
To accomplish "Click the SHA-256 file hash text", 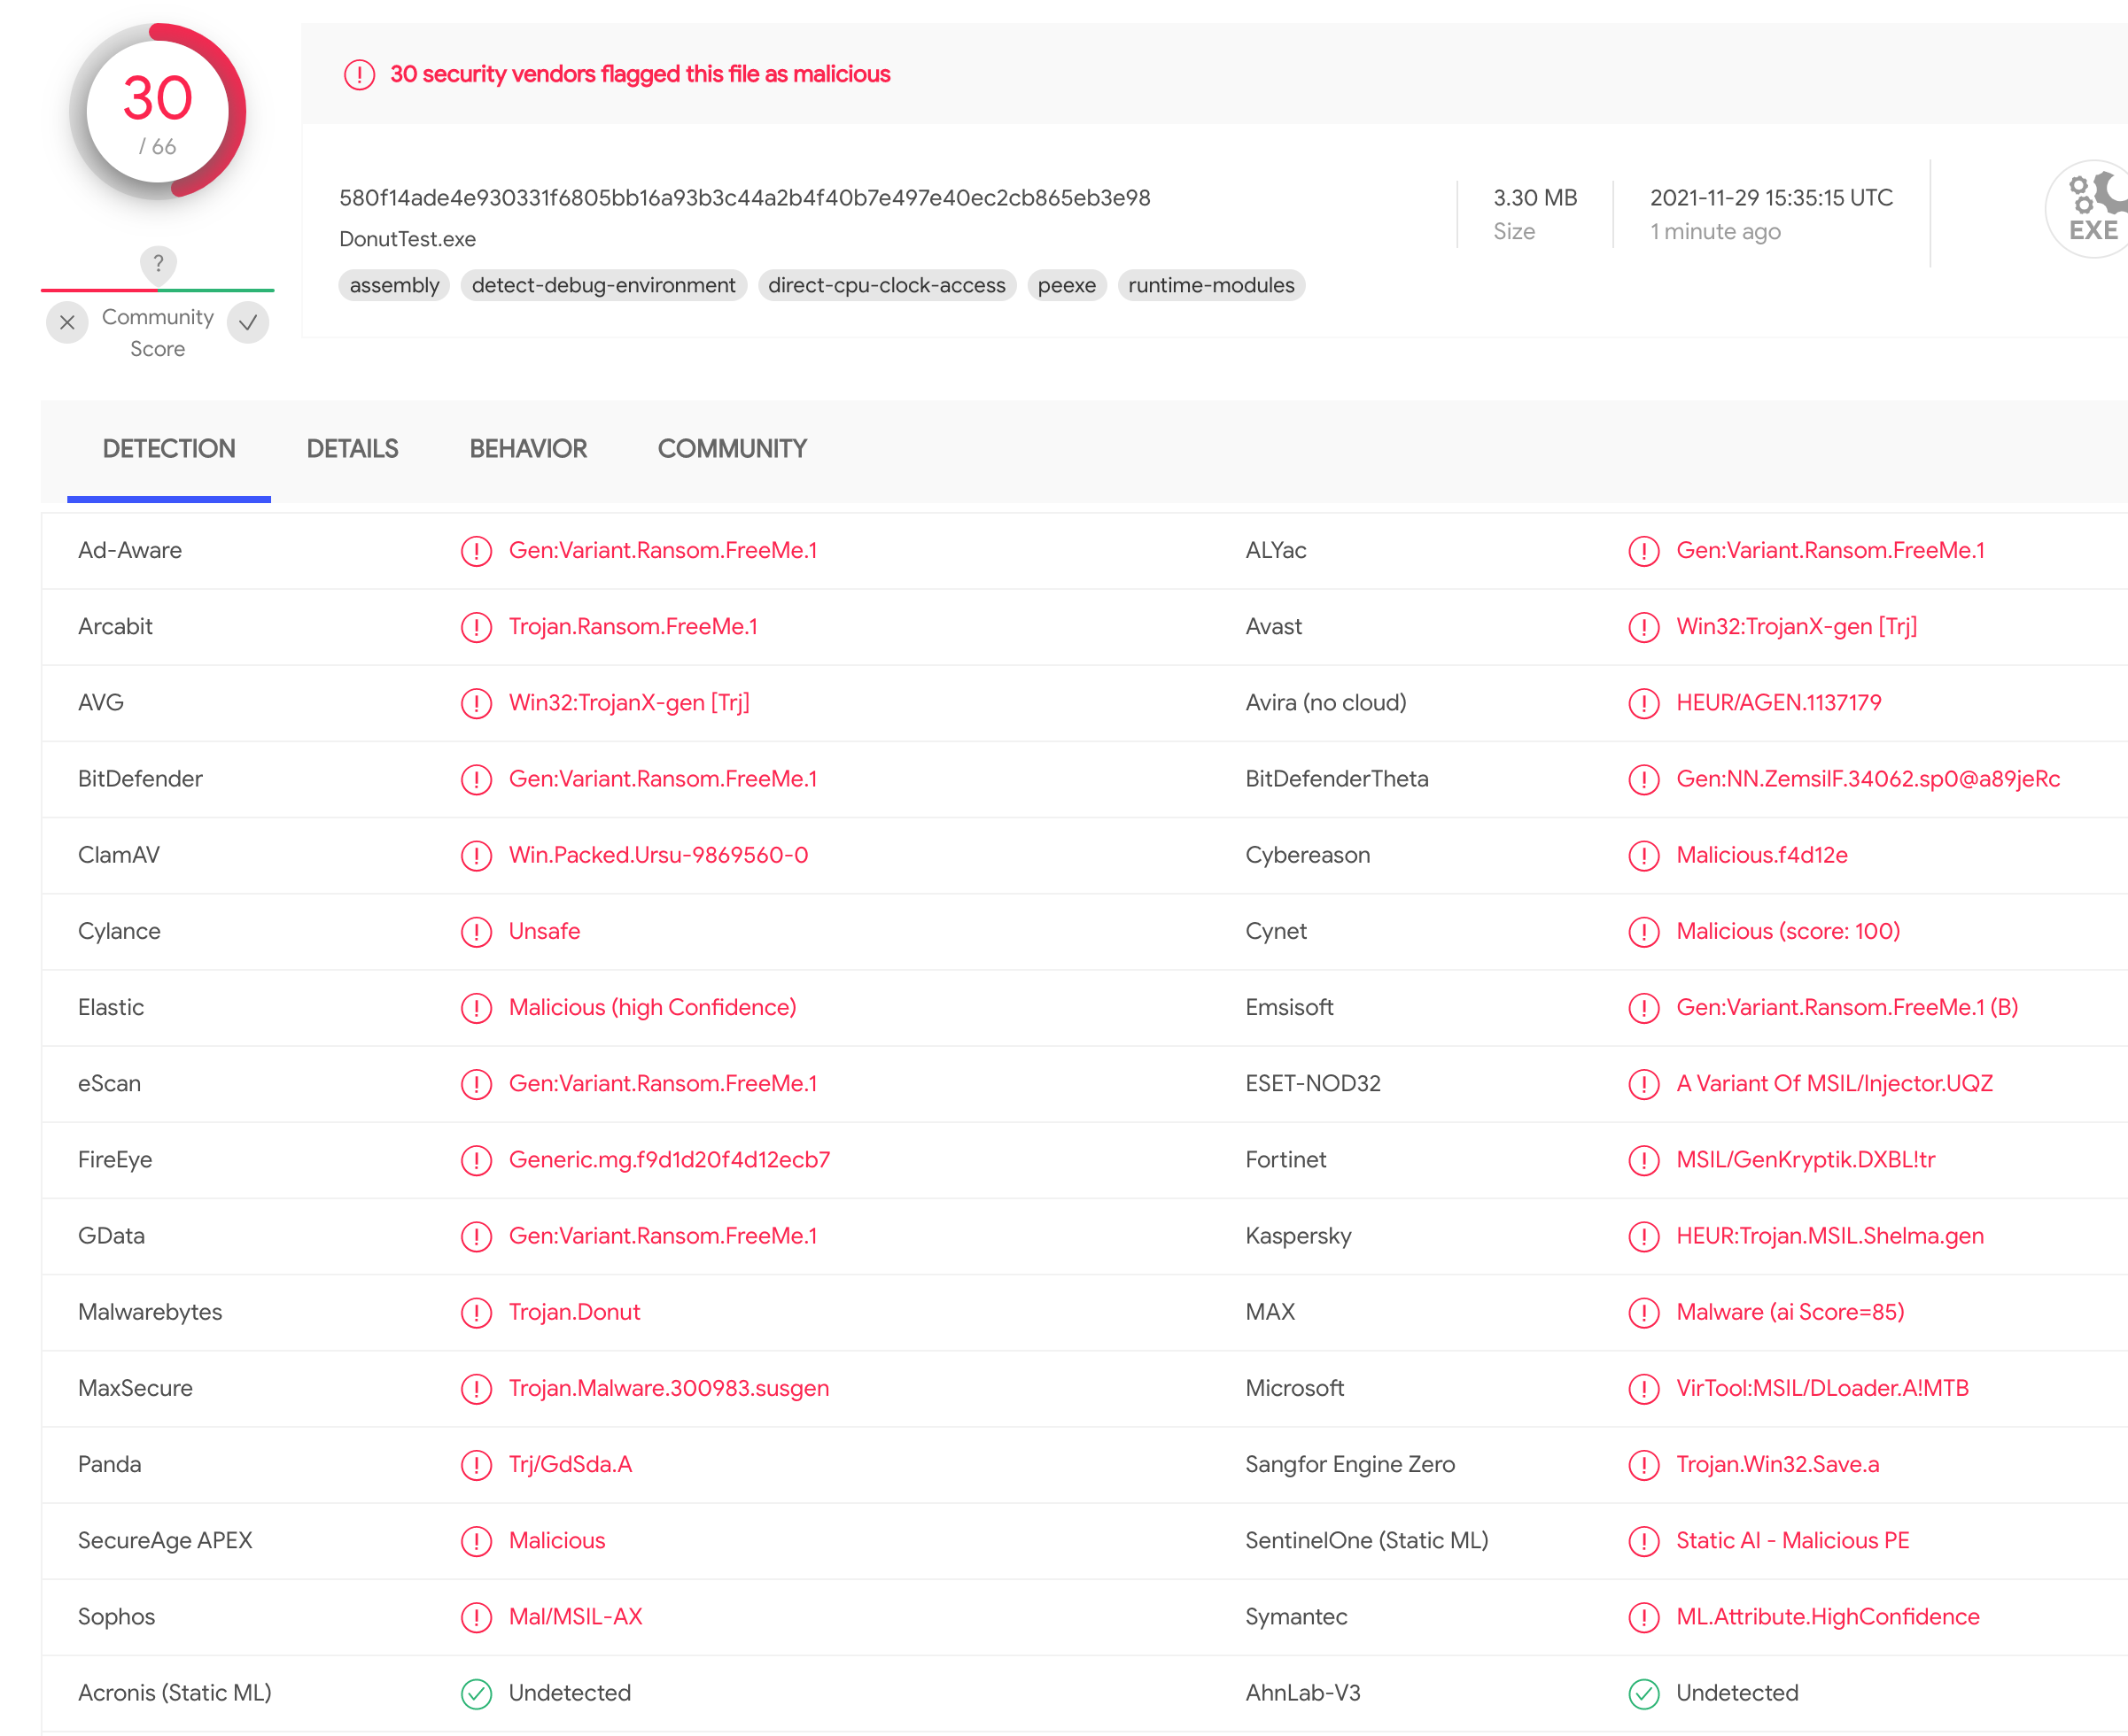I will pos(744,198).
